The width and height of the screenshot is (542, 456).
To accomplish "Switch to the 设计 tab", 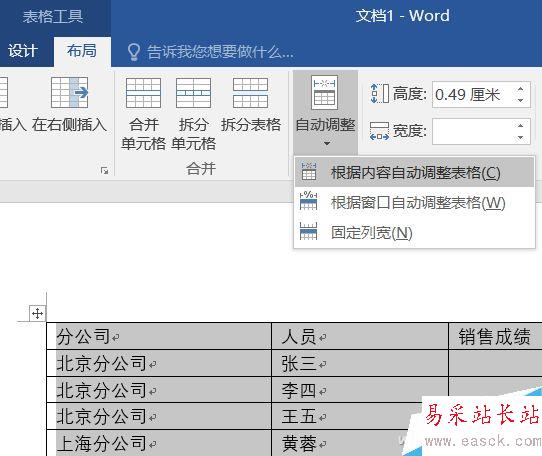I will [x=23, y=51].
